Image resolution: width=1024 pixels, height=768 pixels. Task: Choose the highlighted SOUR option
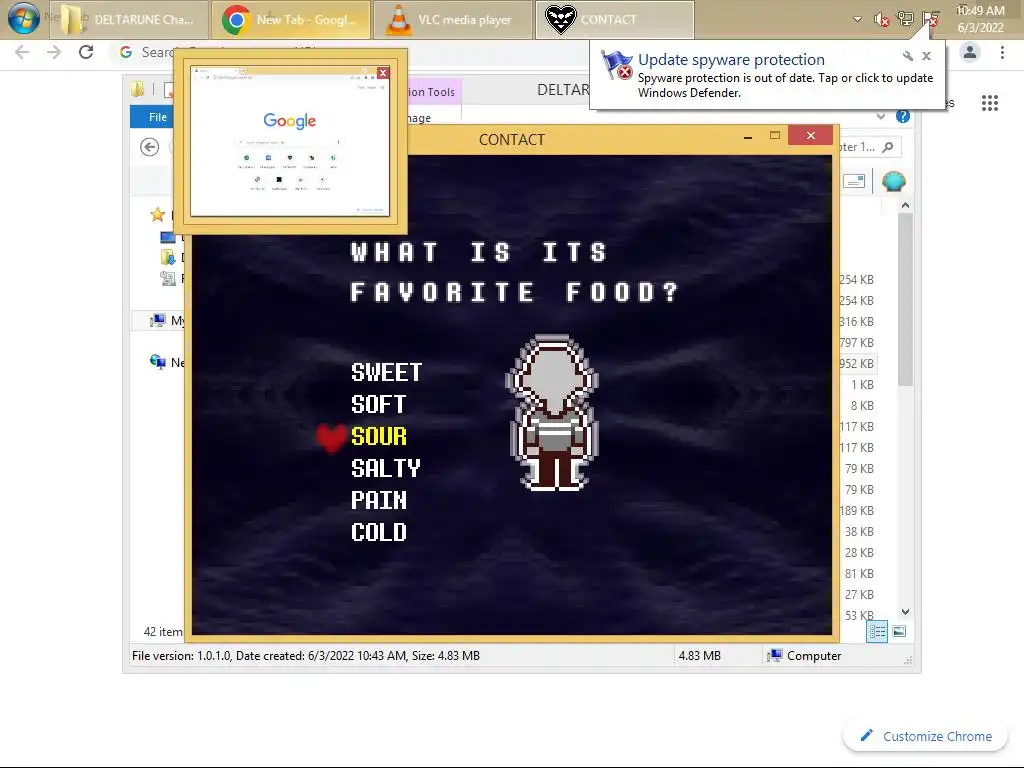coord(379,436)
